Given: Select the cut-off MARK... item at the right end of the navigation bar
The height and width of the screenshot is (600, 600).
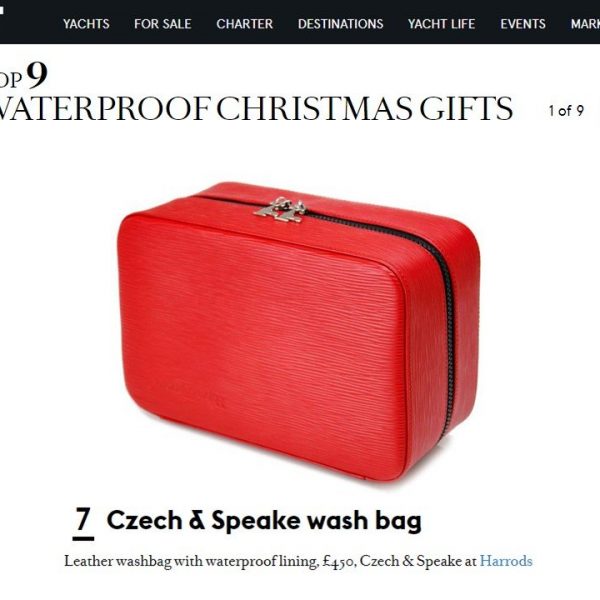Looking at the screenshot, I should click(x=585, y=24).
